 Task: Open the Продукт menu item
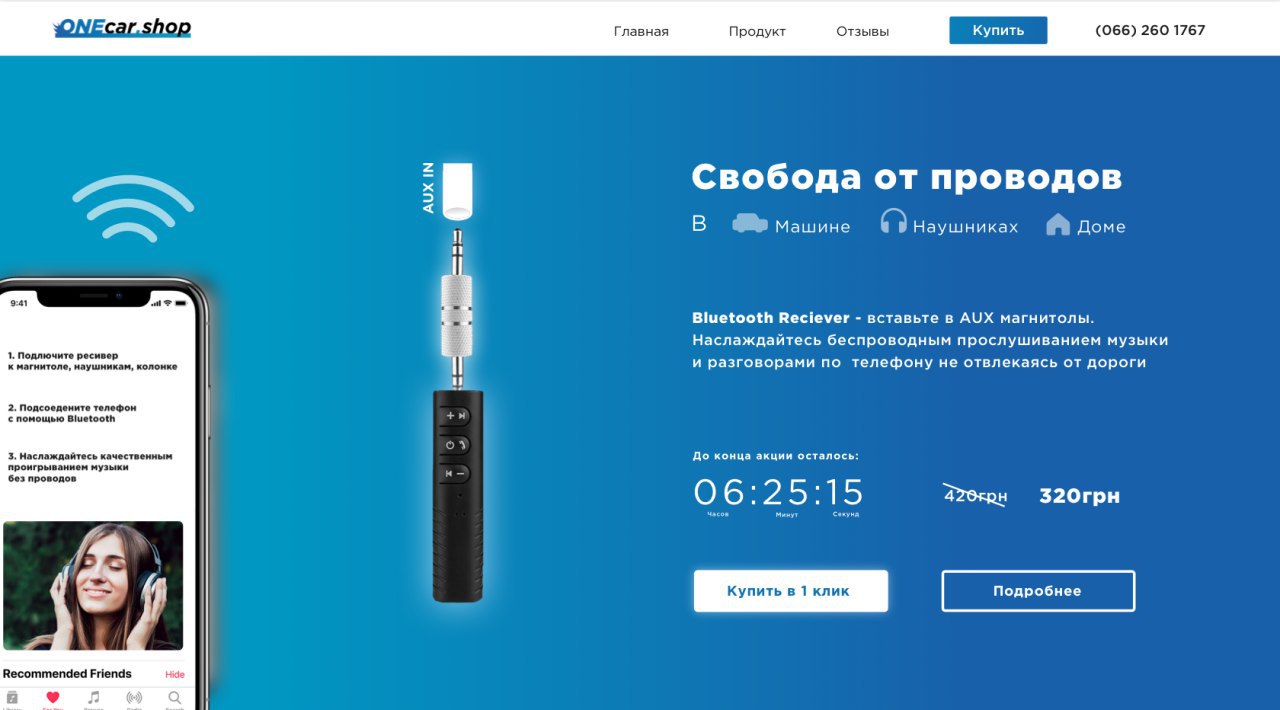757,31
